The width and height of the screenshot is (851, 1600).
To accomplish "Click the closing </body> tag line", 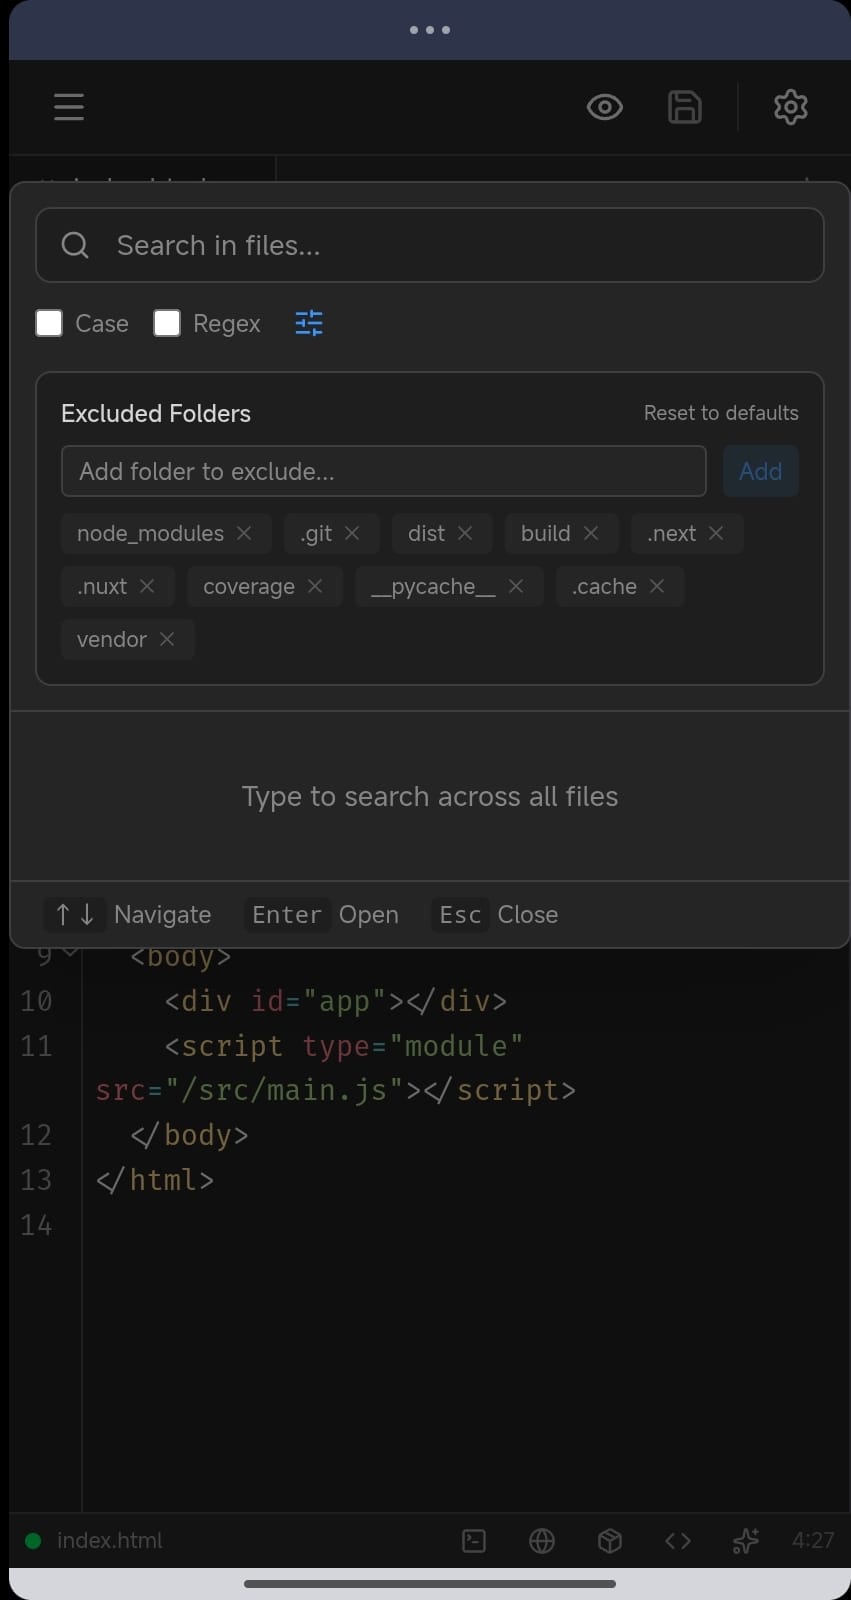I will [x=189, y=1135].
